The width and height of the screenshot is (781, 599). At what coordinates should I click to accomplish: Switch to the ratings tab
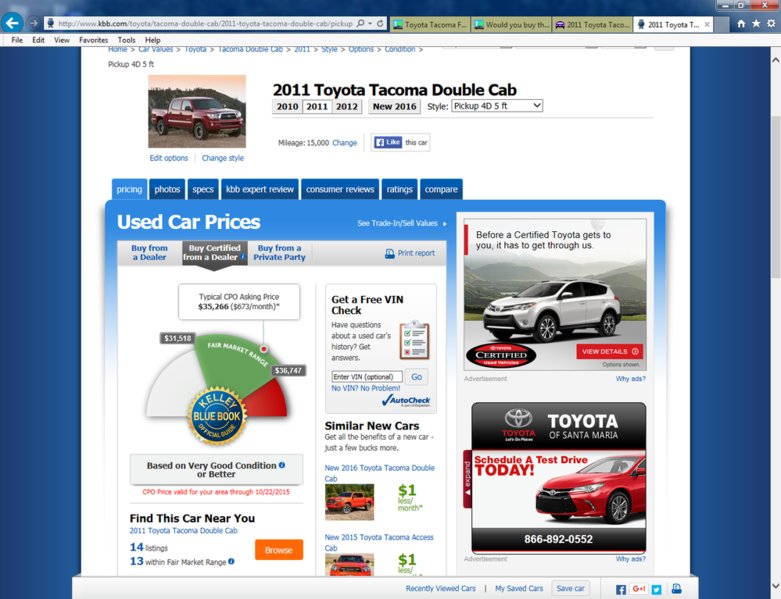point(399,189)
